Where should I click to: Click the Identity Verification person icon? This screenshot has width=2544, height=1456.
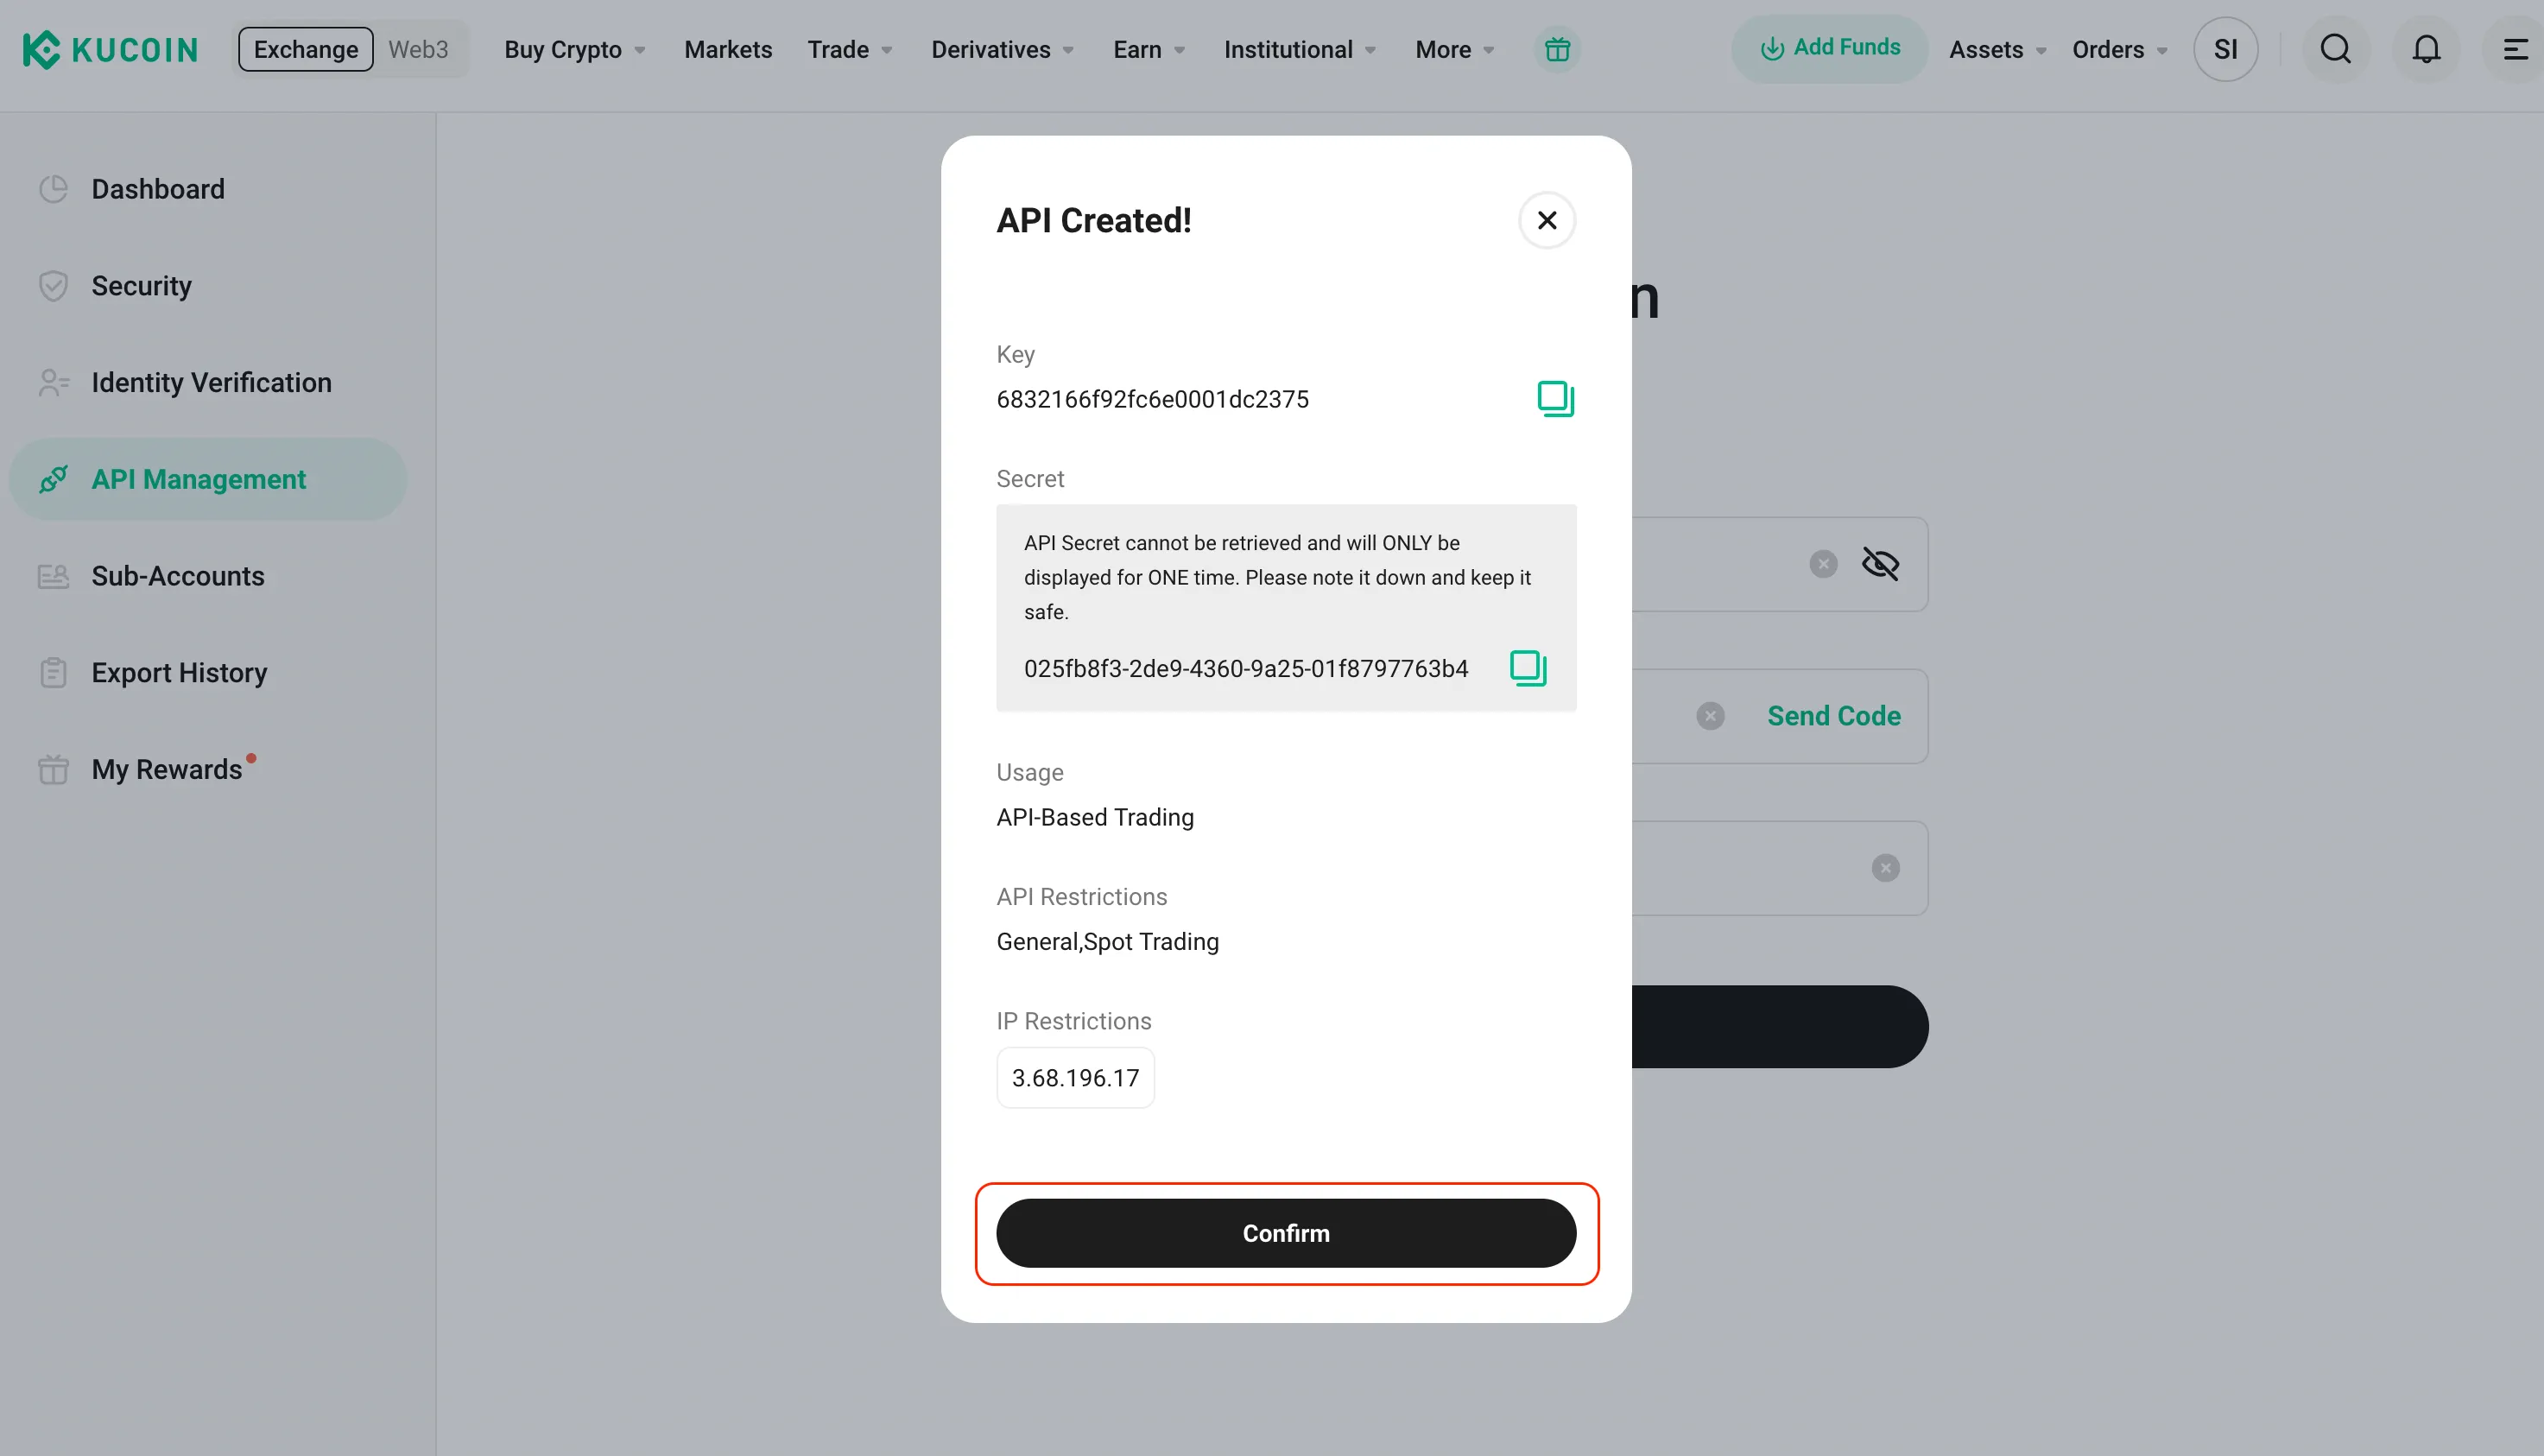point(53,383)
